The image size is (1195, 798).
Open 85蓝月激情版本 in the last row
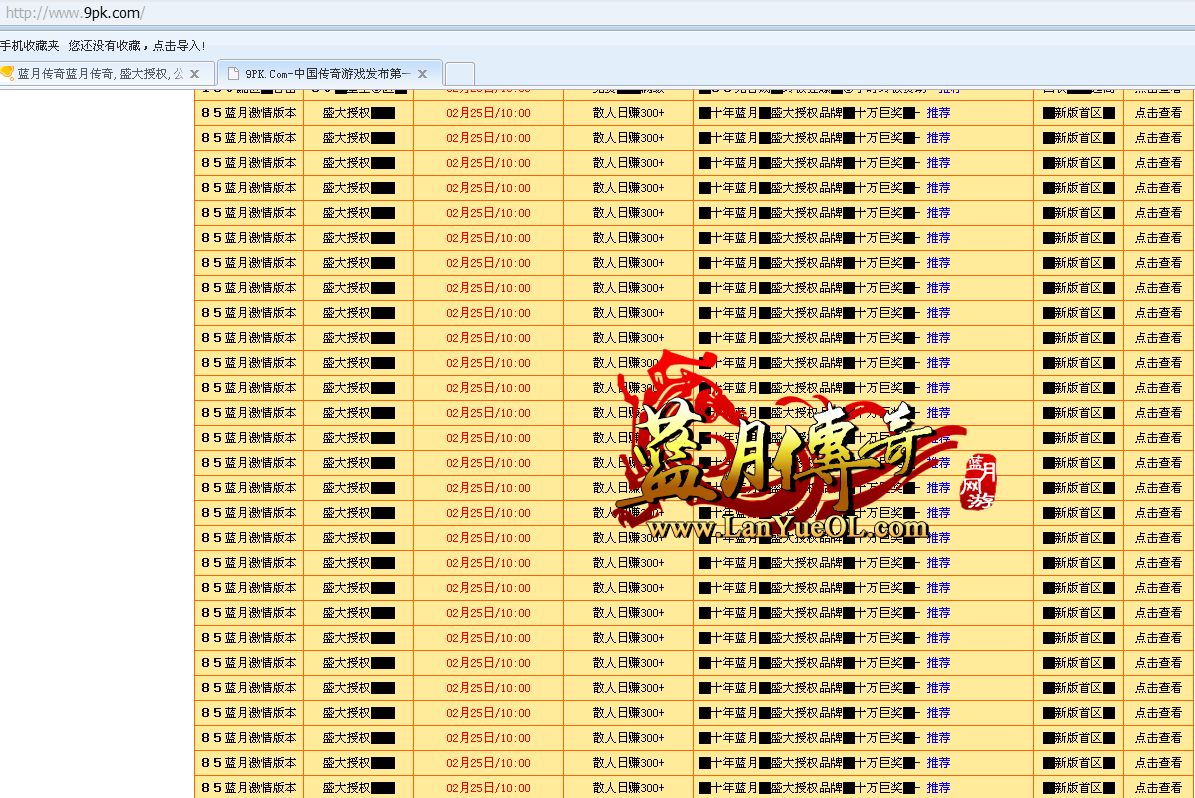click(249, 787)
